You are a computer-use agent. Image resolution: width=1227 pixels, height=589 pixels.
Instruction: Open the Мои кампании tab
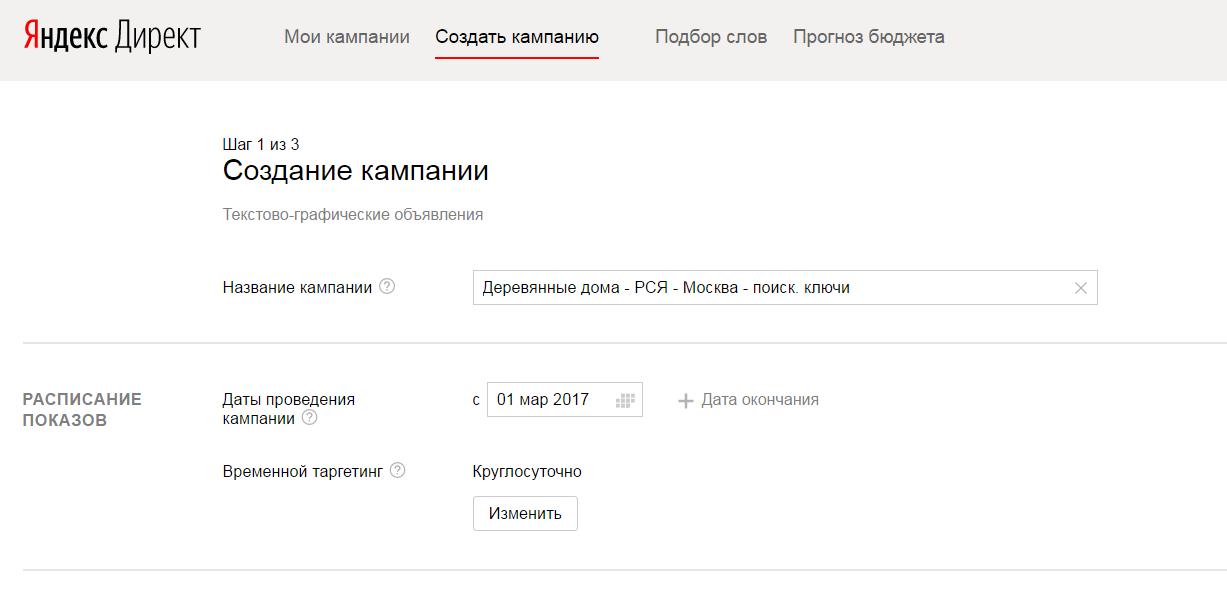pyautogui.click(x=347, y=37)
